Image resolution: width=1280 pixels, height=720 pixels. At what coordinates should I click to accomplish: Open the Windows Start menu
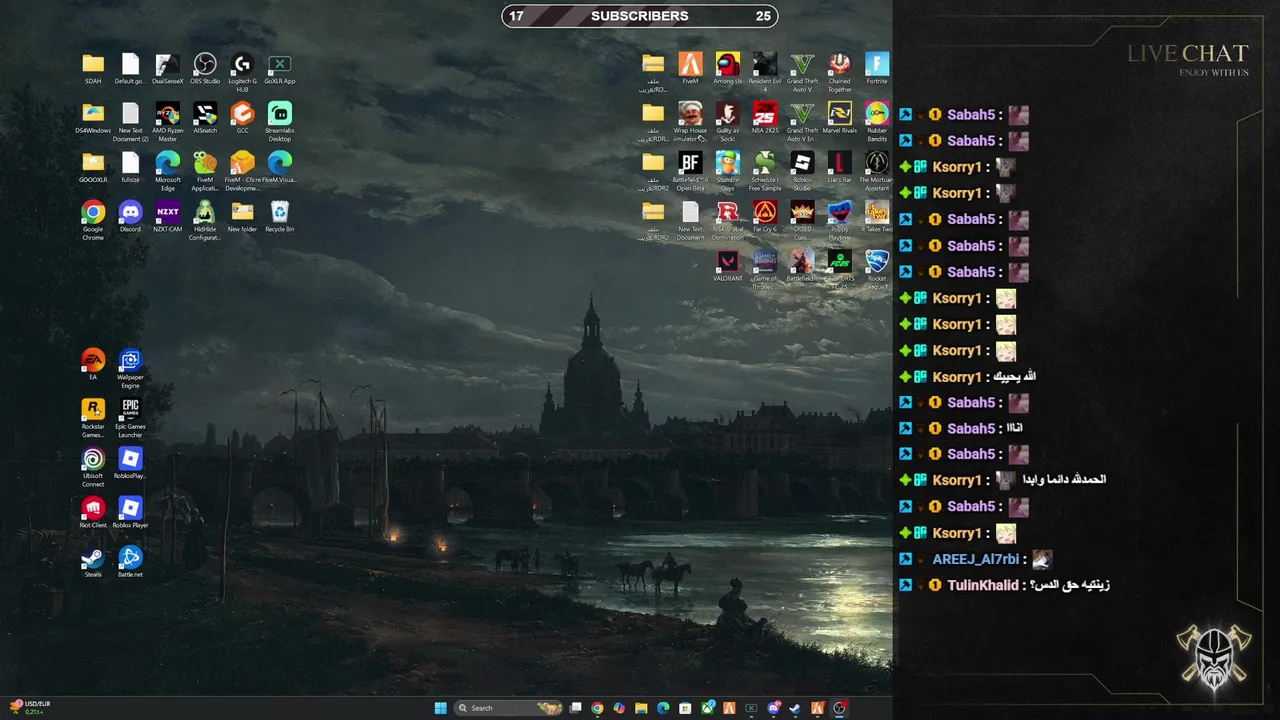(441, 708)
